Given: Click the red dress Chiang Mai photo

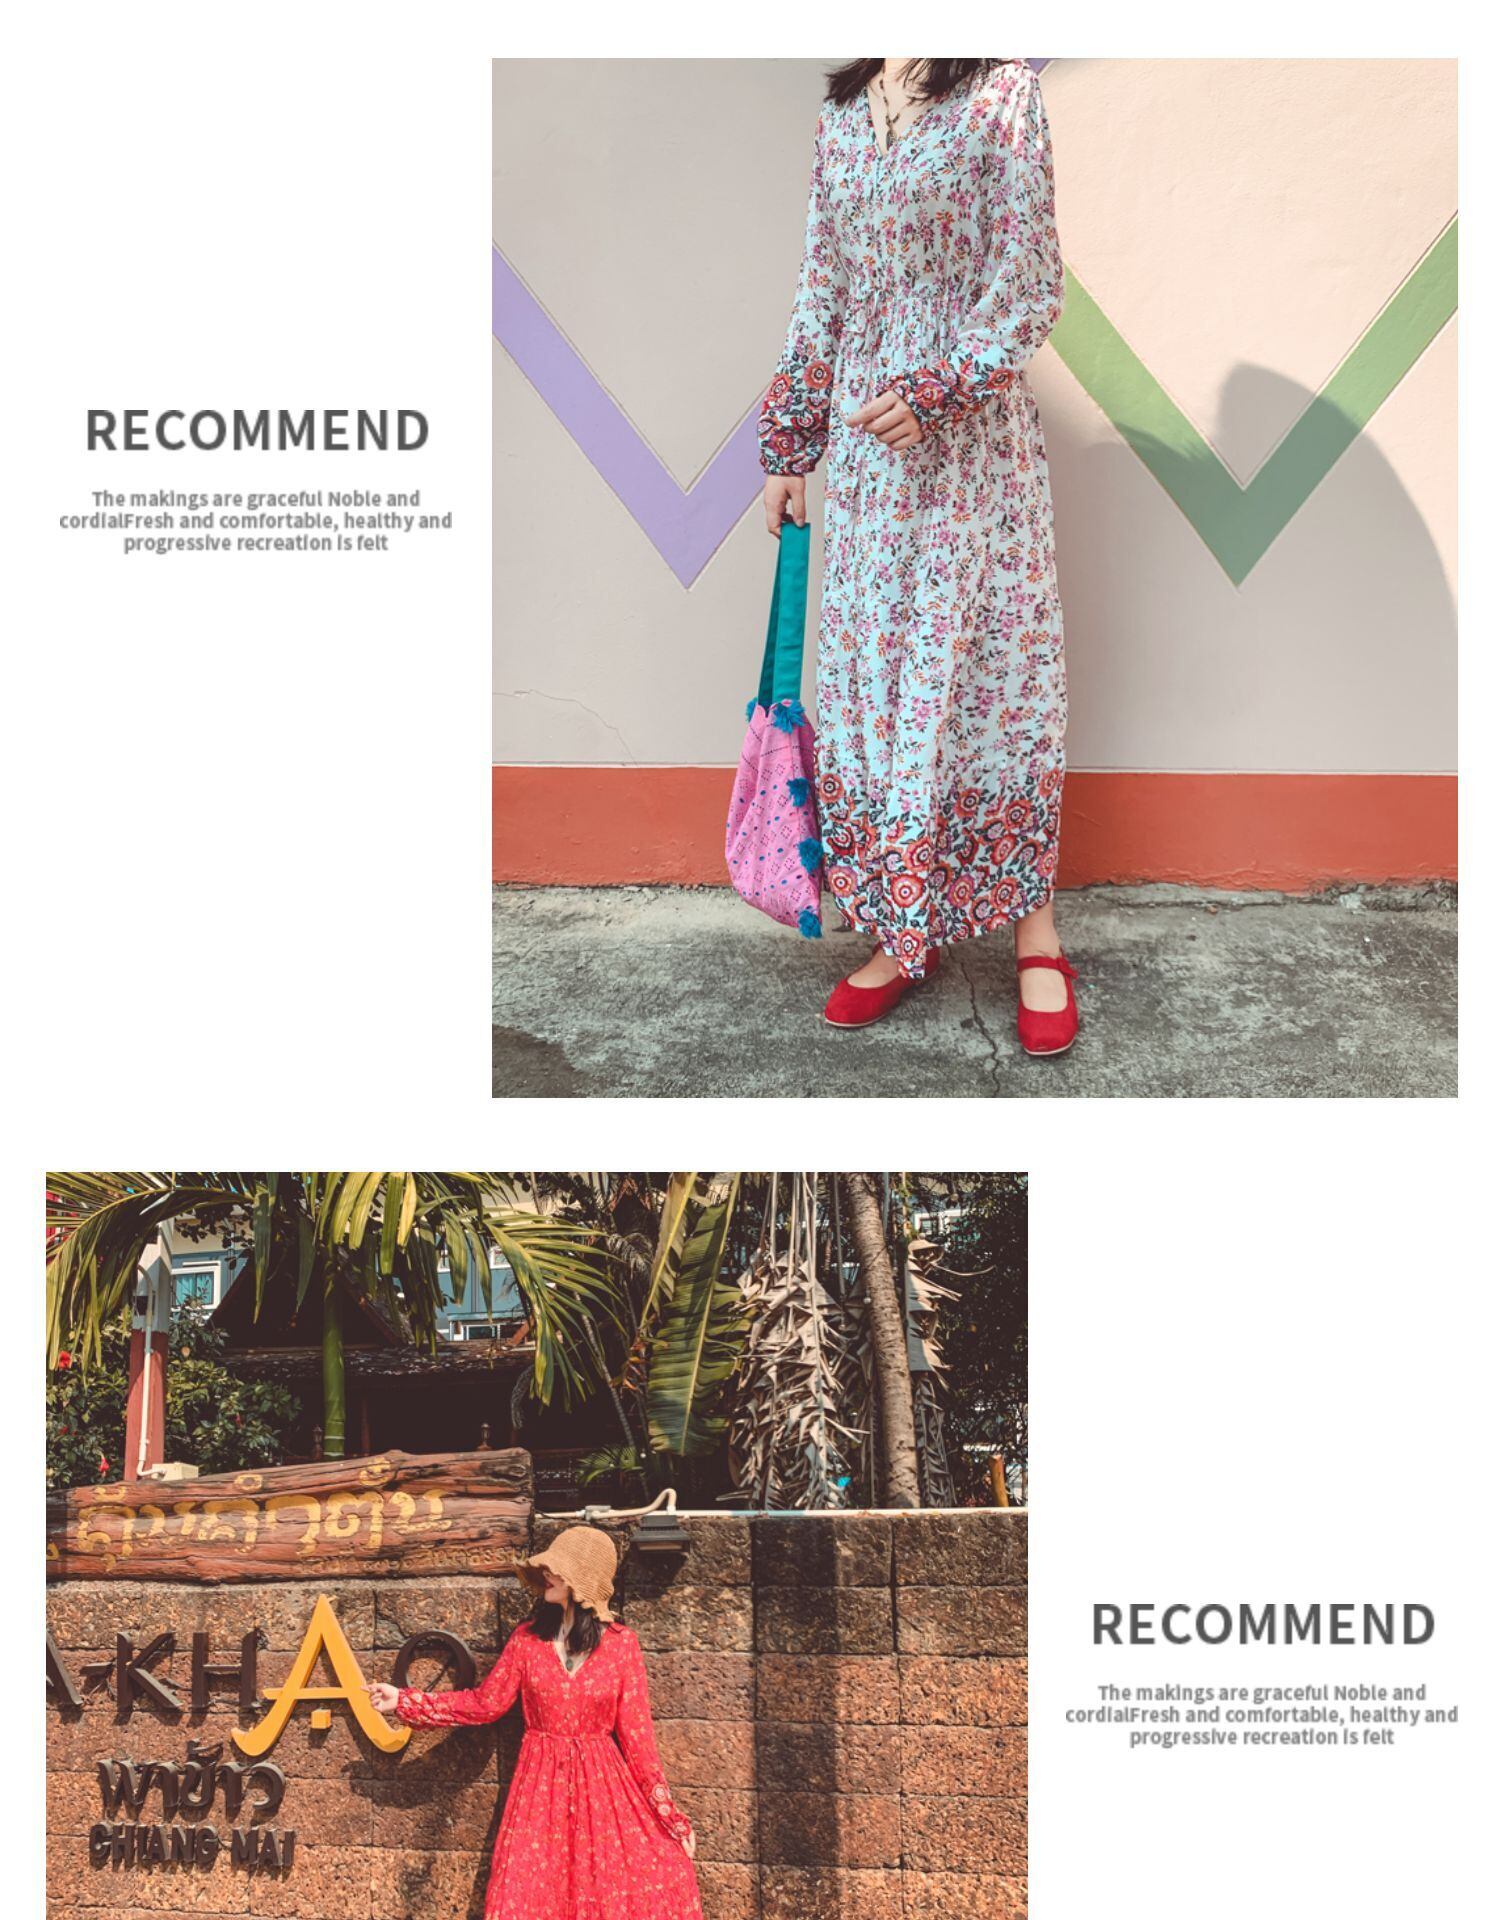Looking at the screenshot, I should 536,1545.
